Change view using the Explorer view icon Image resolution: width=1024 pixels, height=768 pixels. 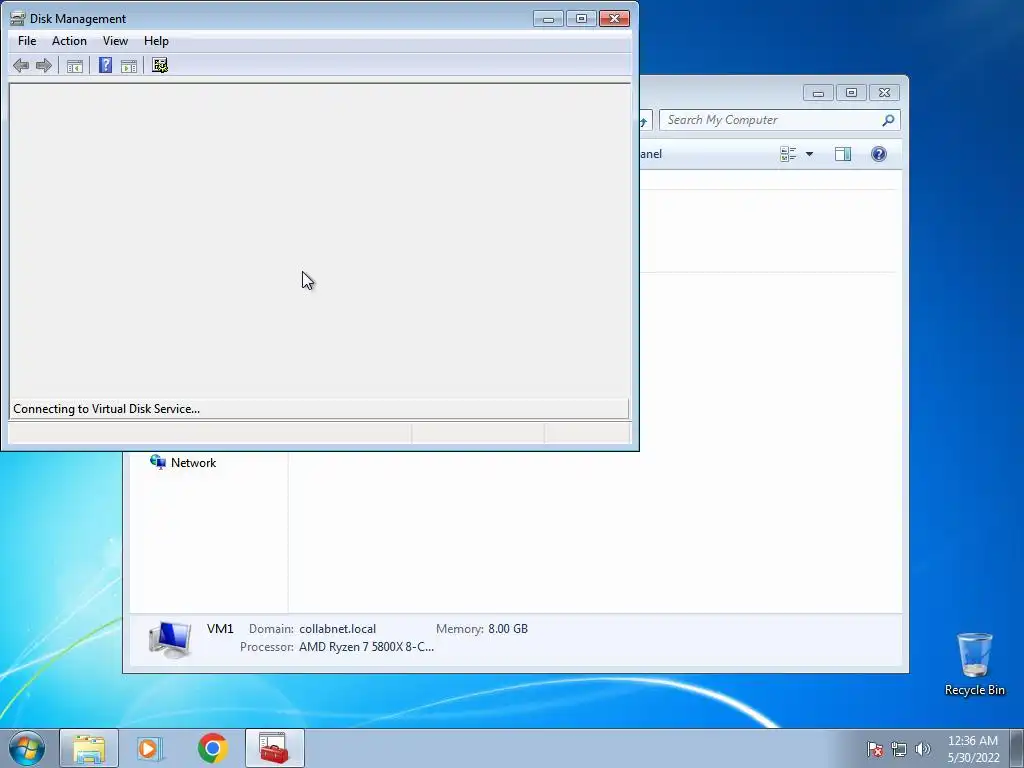click(x=788, y=154)
